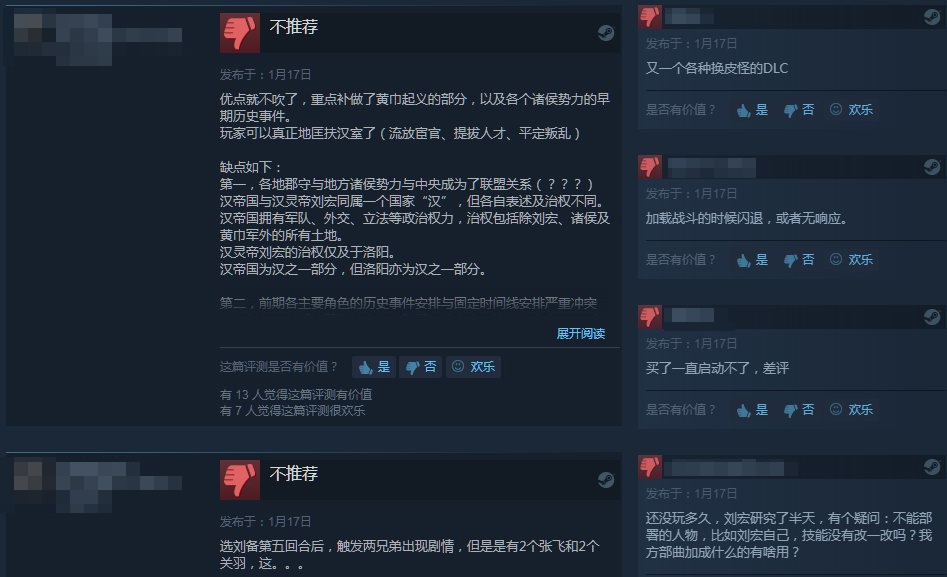Mark the 加载战斗闪退 review as 欢乐
Screen dimensions: 947x577
pos(851,260)
